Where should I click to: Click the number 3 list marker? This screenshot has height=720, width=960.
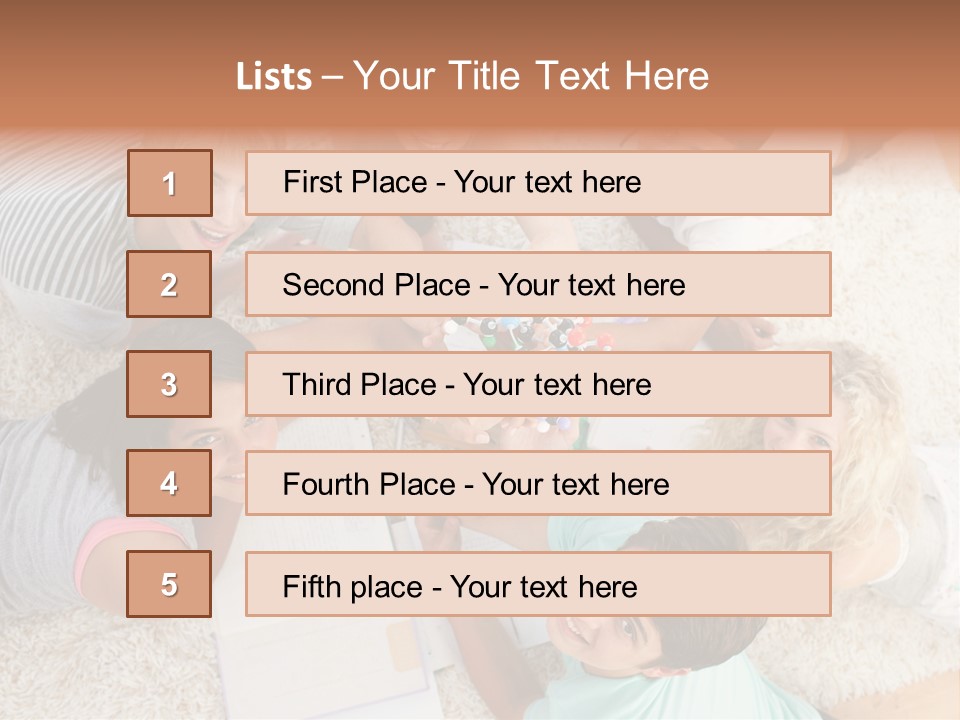pos(169,384)
